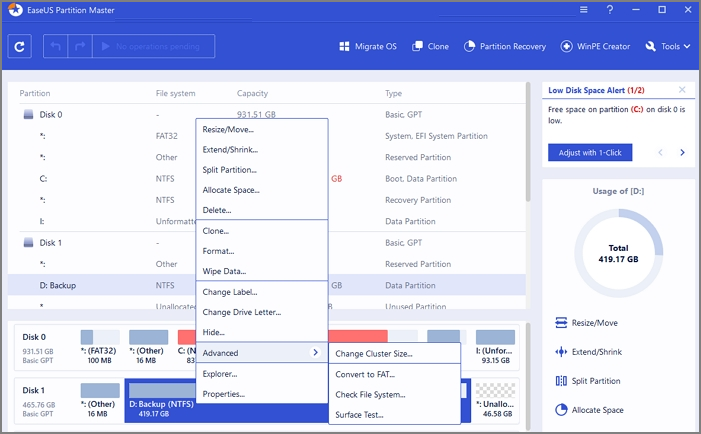Select Change Drive Letter... entry

point(262,312)
